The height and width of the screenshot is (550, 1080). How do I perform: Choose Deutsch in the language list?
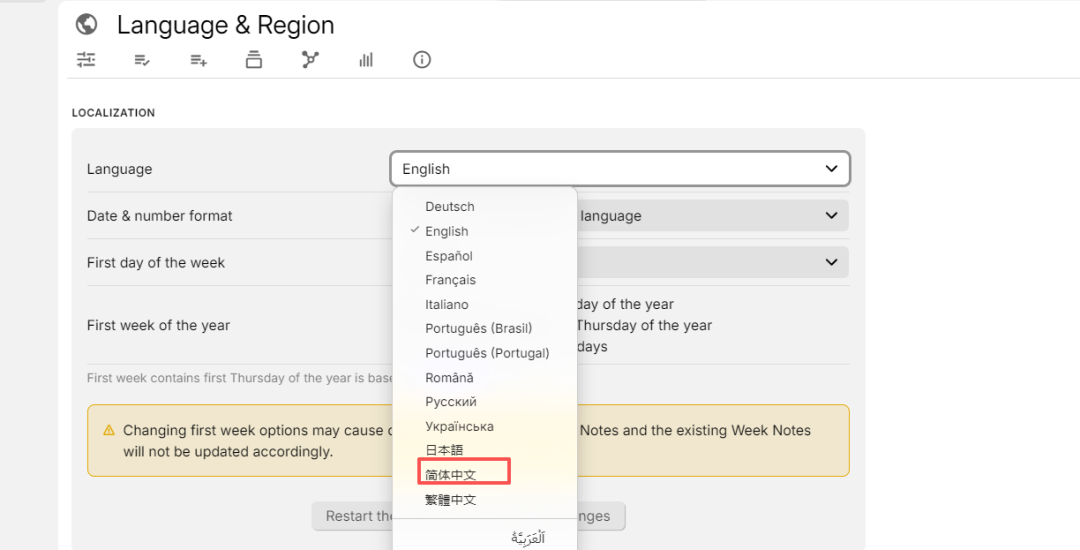pyautogui.click(x=450, y=207)
